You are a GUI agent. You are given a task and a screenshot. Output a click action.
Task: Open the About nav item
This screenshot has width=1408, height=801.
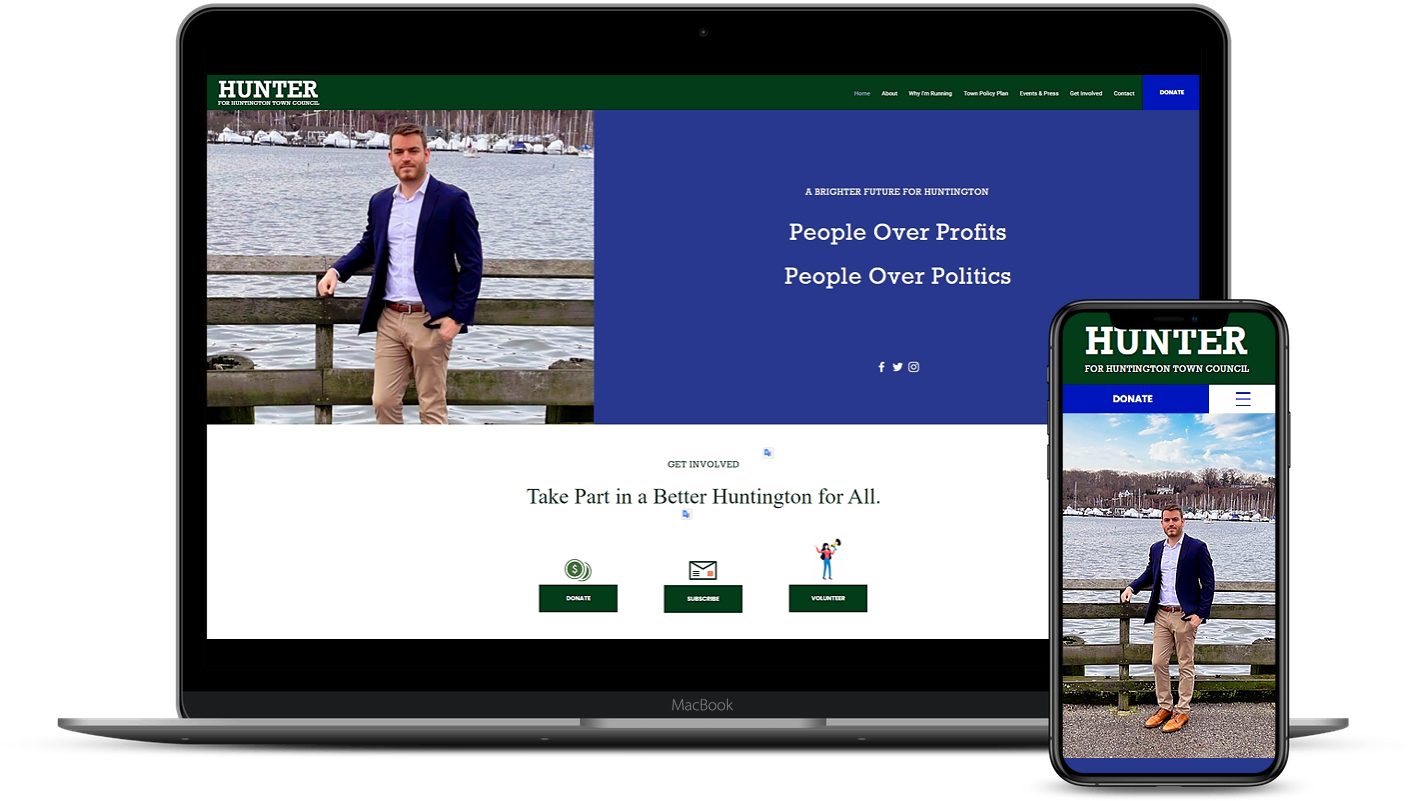(x=889, y=93)
